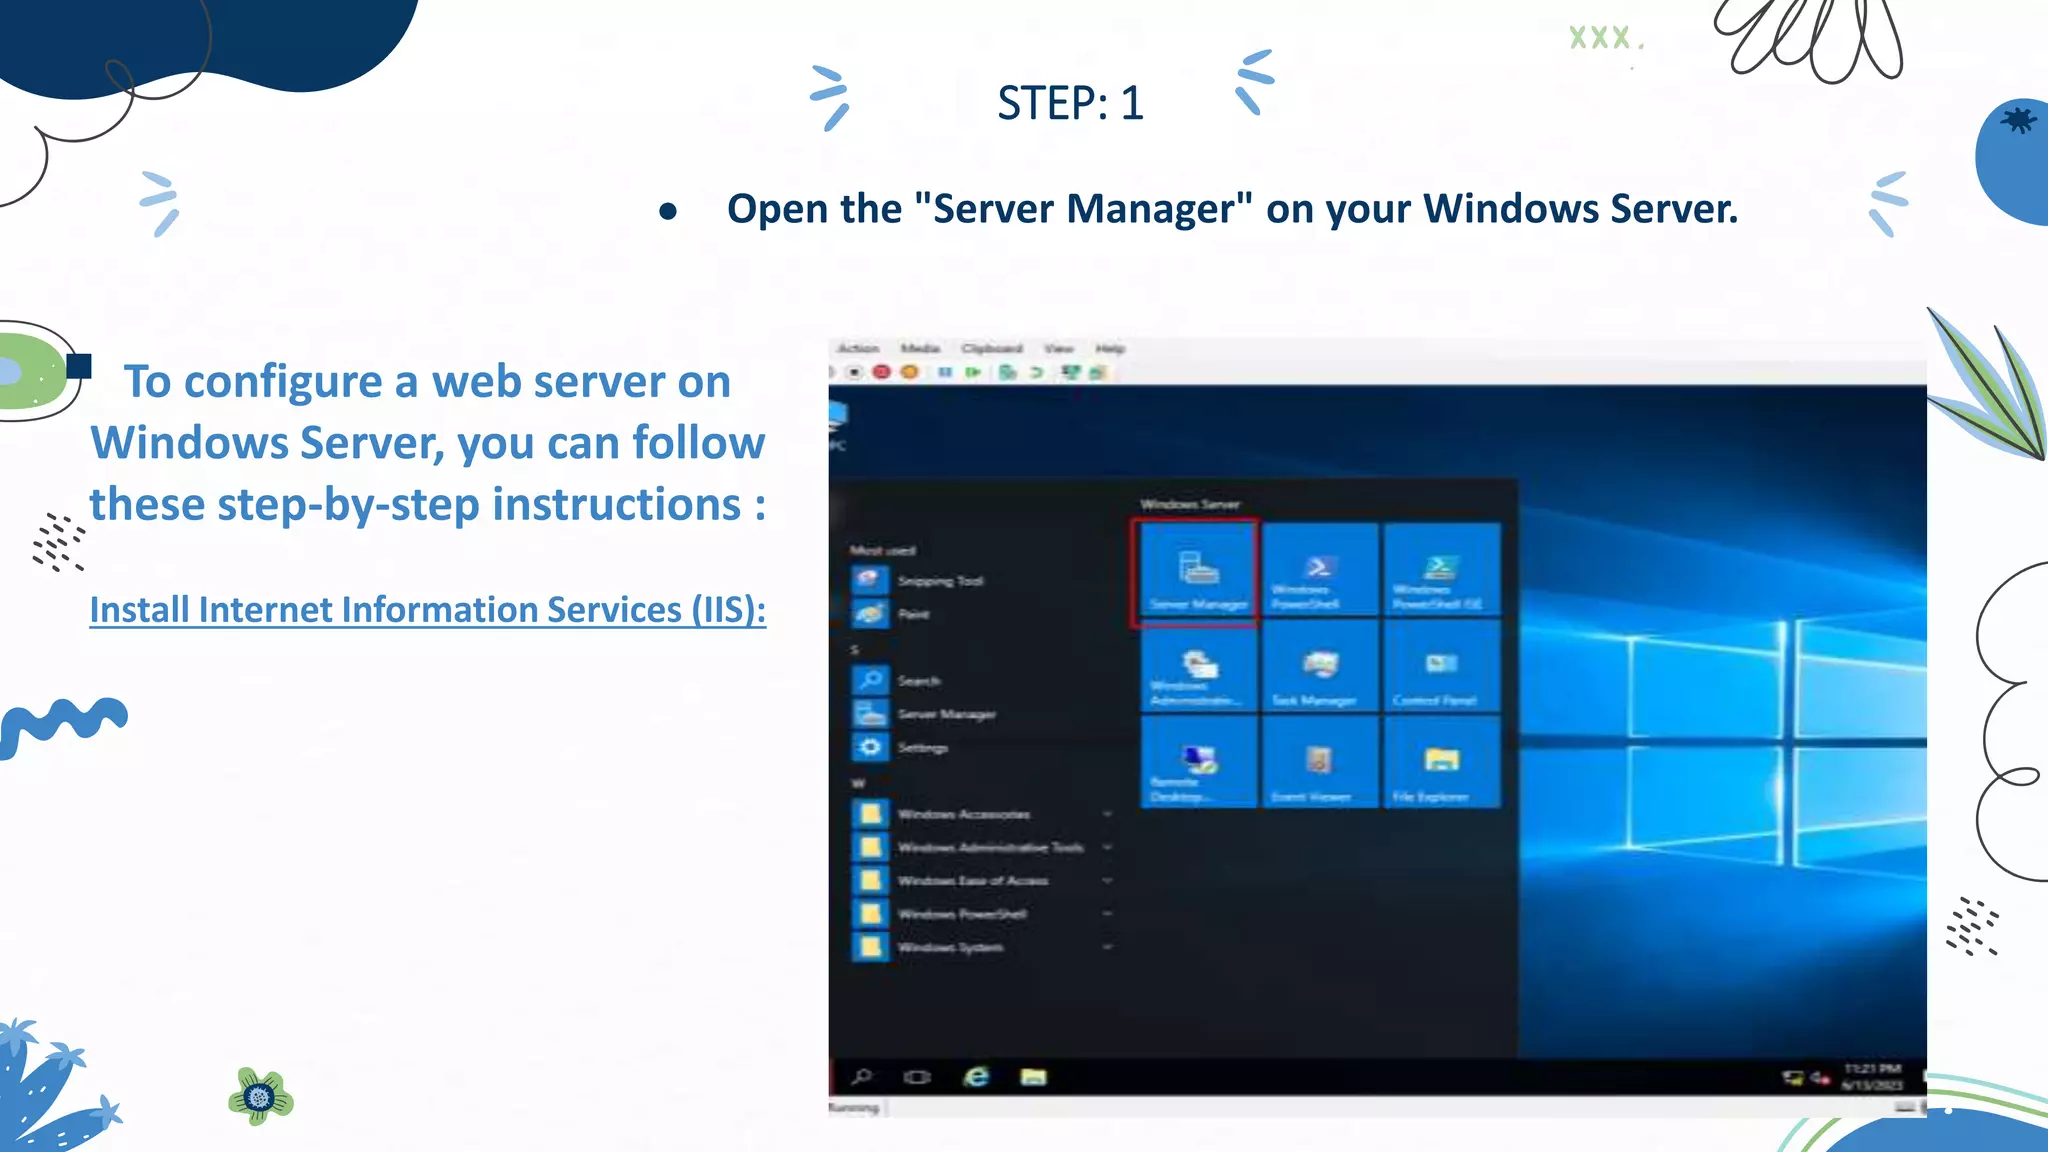Click the letter W heading in app list

click(x=857, y=782)
